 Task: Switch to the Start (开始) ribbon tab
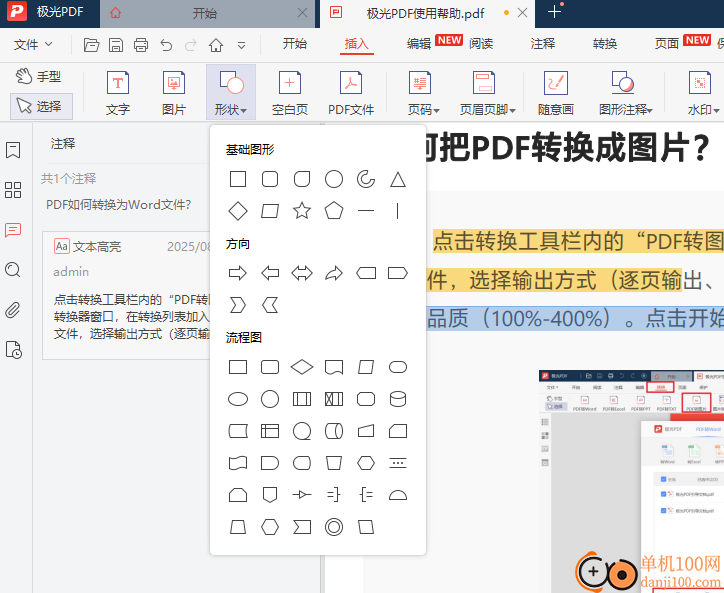(295, 44)
